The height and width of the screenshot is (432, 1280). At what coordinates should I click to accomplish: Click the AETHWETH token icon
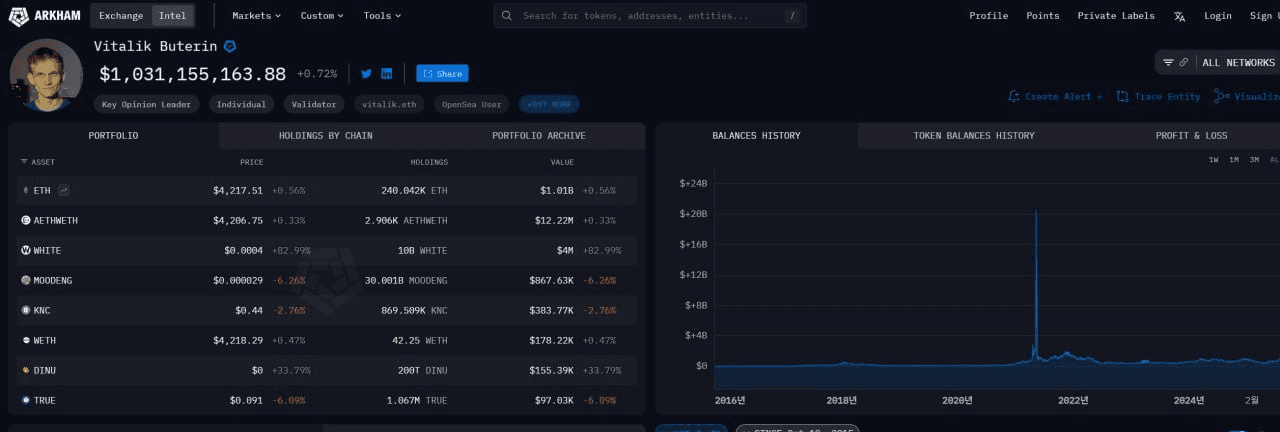point(26,220)
